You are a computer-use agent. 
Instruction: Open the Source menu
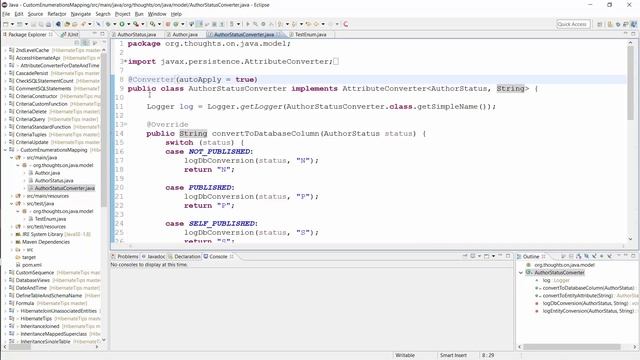tap(35, 14)
